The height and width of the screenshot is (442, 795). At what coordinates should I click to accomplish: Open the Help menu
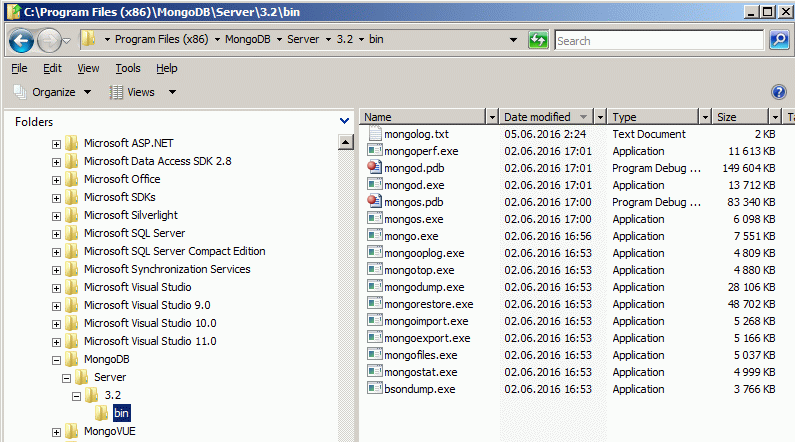(167, 68)
